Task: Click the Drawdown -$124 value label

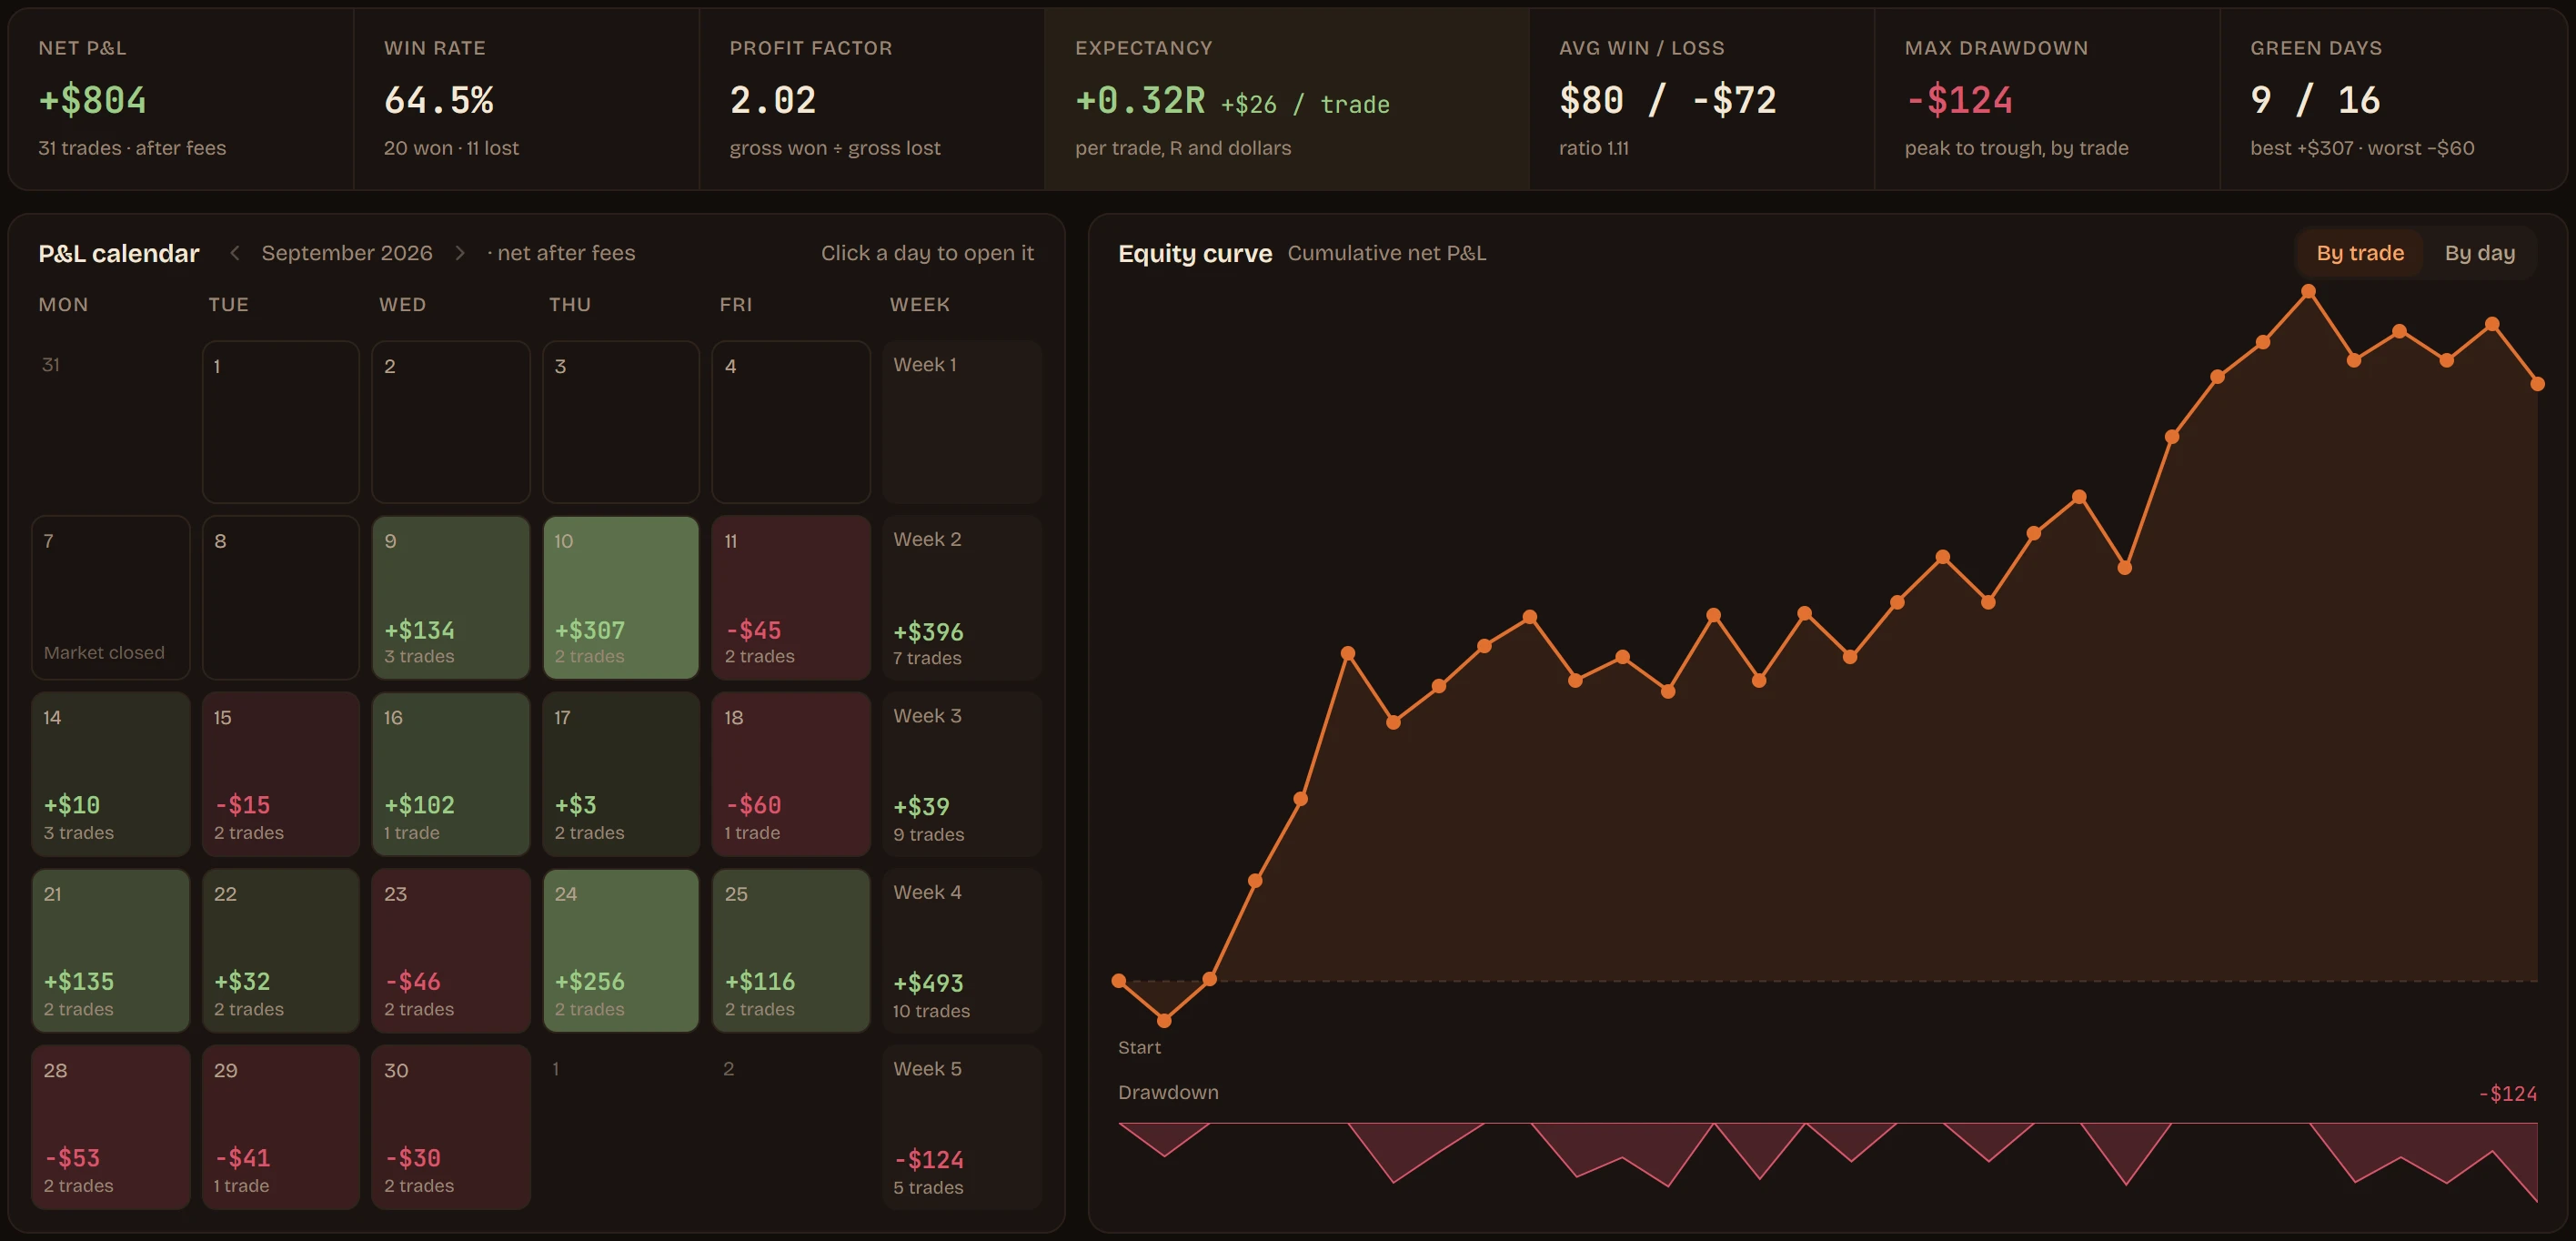Action: [2507, 1094]
